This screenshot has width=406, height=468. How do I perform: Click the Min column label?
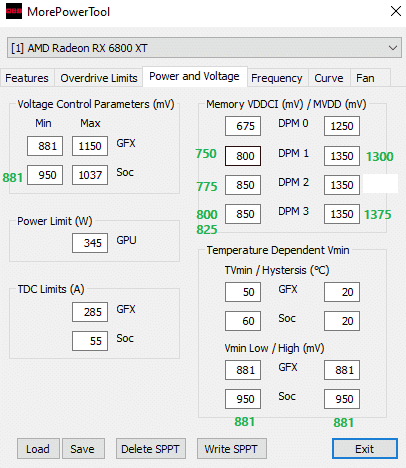pyautogui.click(x=43, y=123)
